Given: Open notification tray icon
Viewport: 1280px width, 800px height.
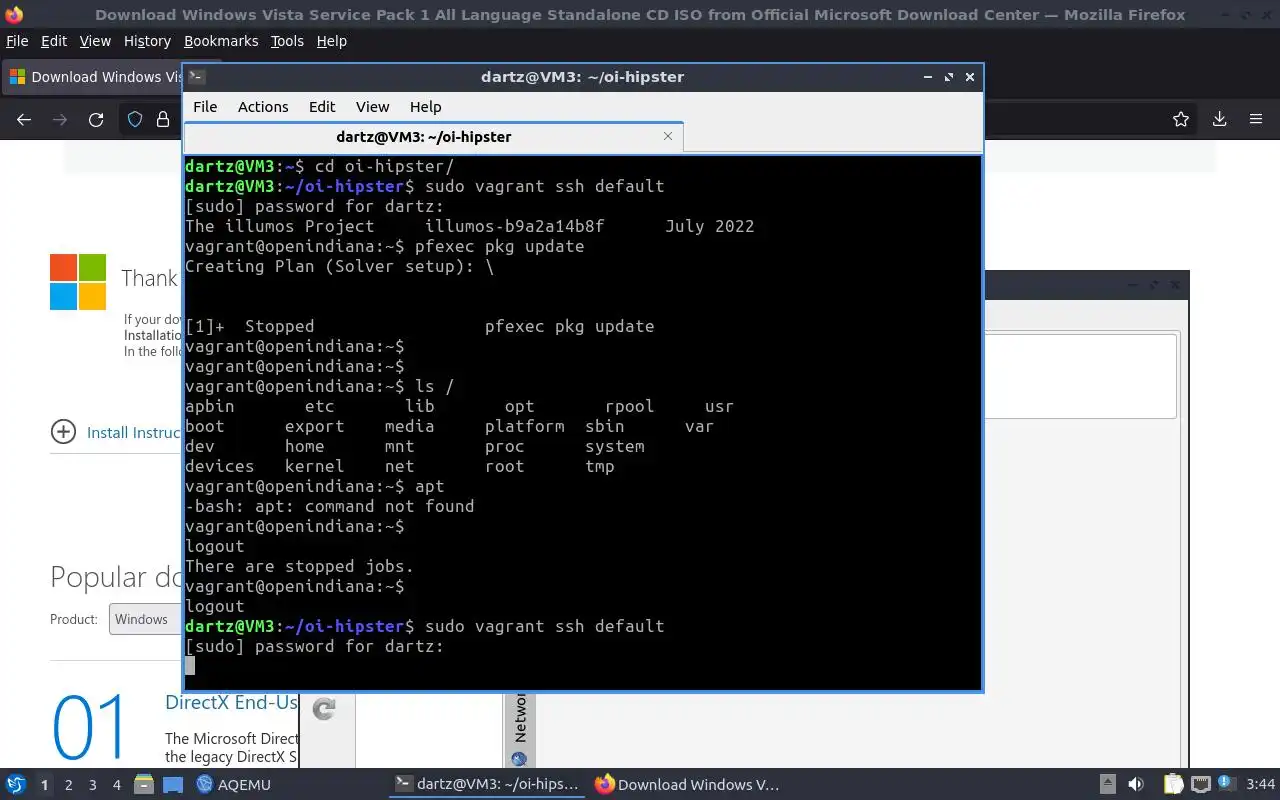Looking at the screenshot, I should 1226,782.
